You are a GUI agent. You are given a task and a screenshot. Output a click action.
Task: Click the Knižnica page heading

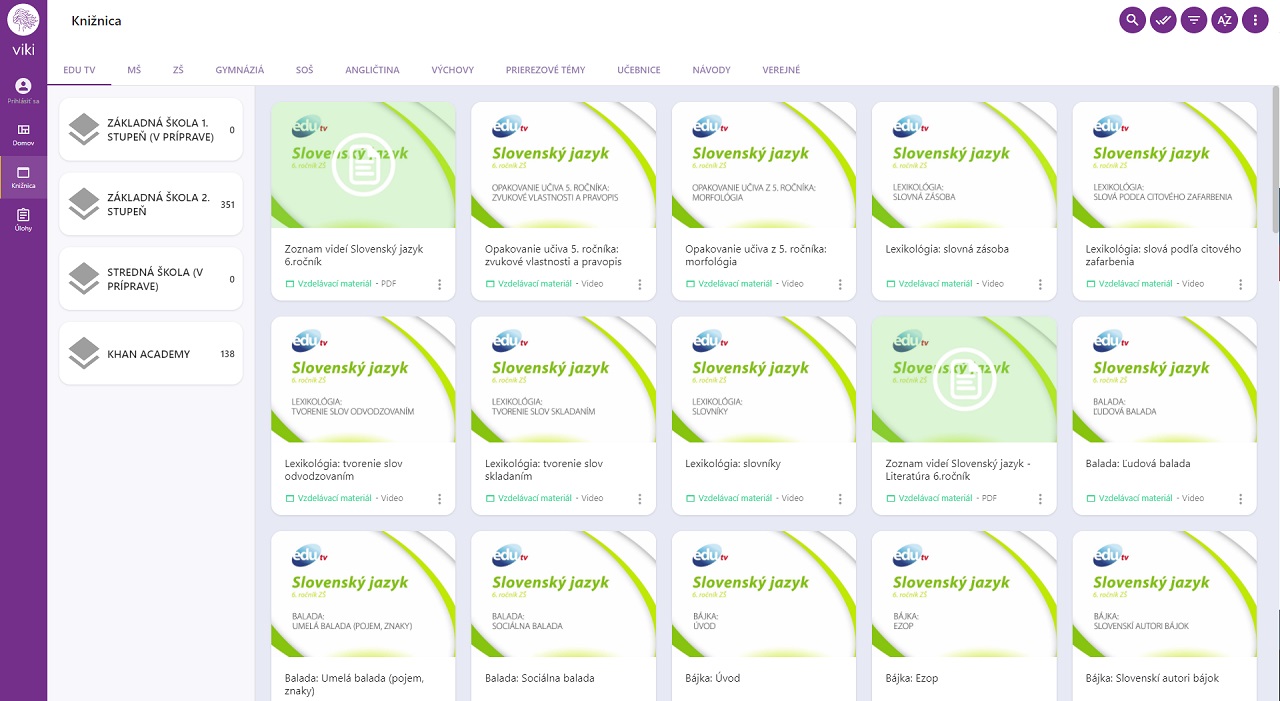pos(96,21)
